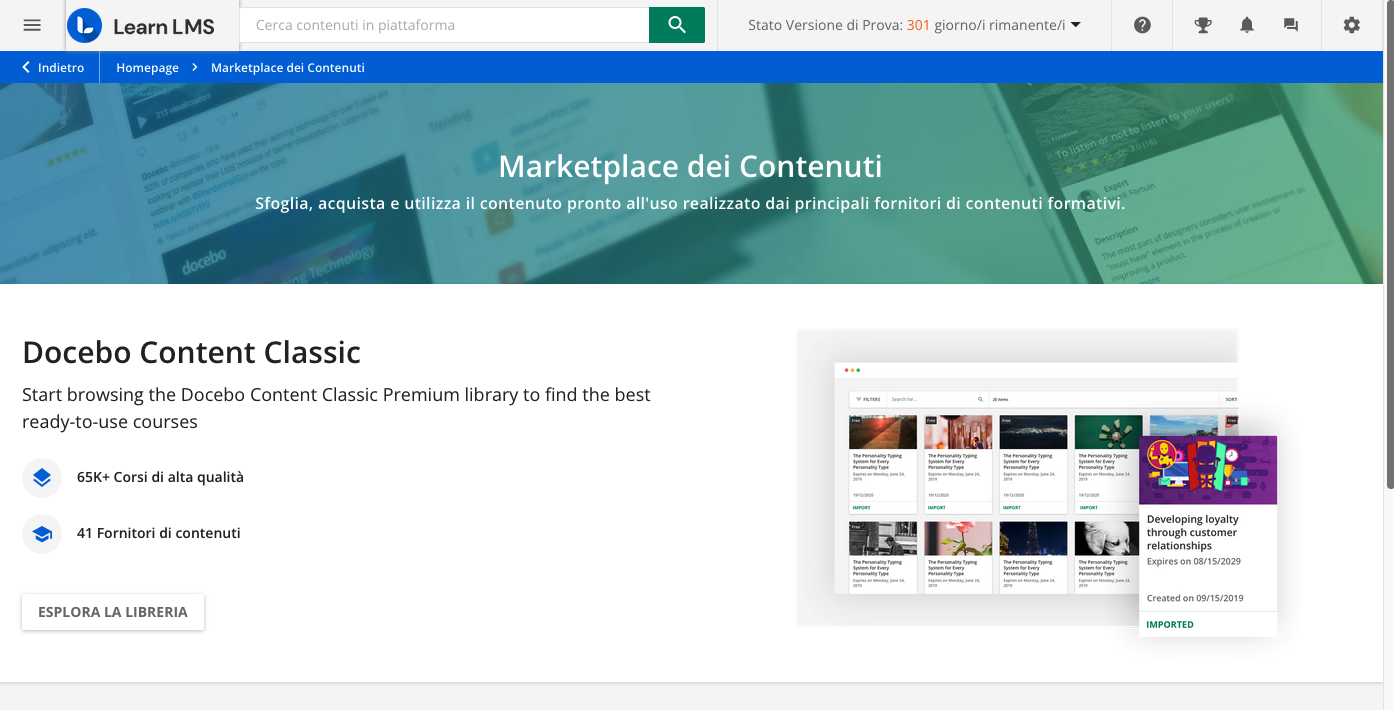Click the stacked layers courses icon

coord(42,477)
